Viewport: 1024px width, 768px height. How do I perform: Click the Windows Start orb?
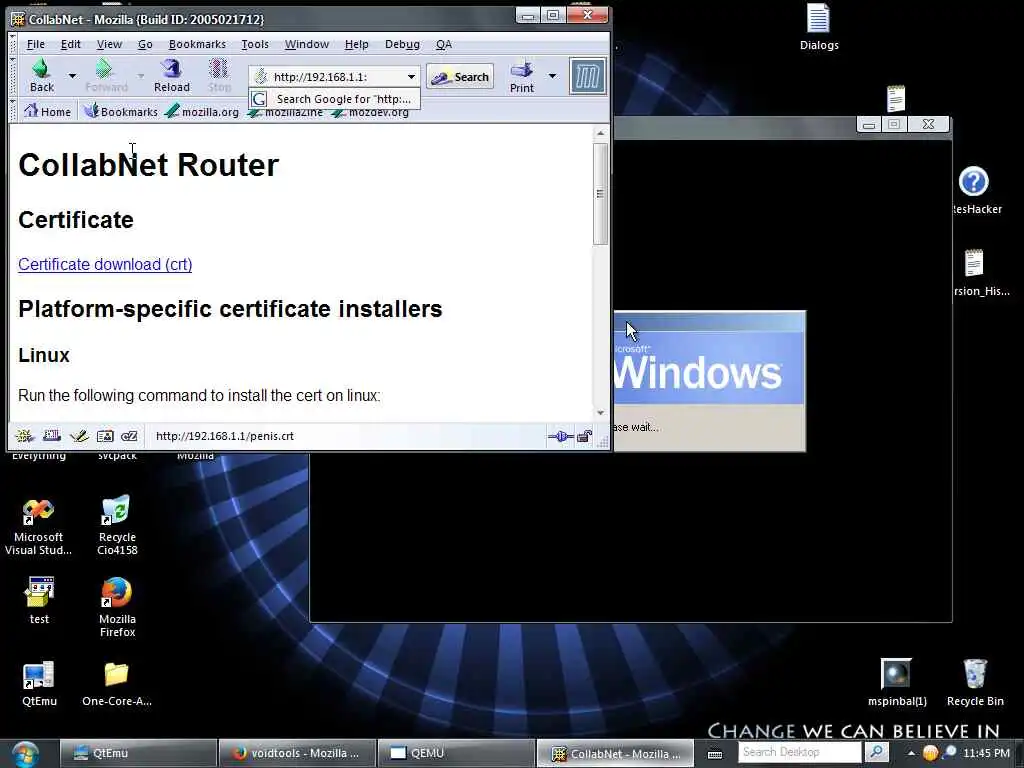(x=25, y=754)
